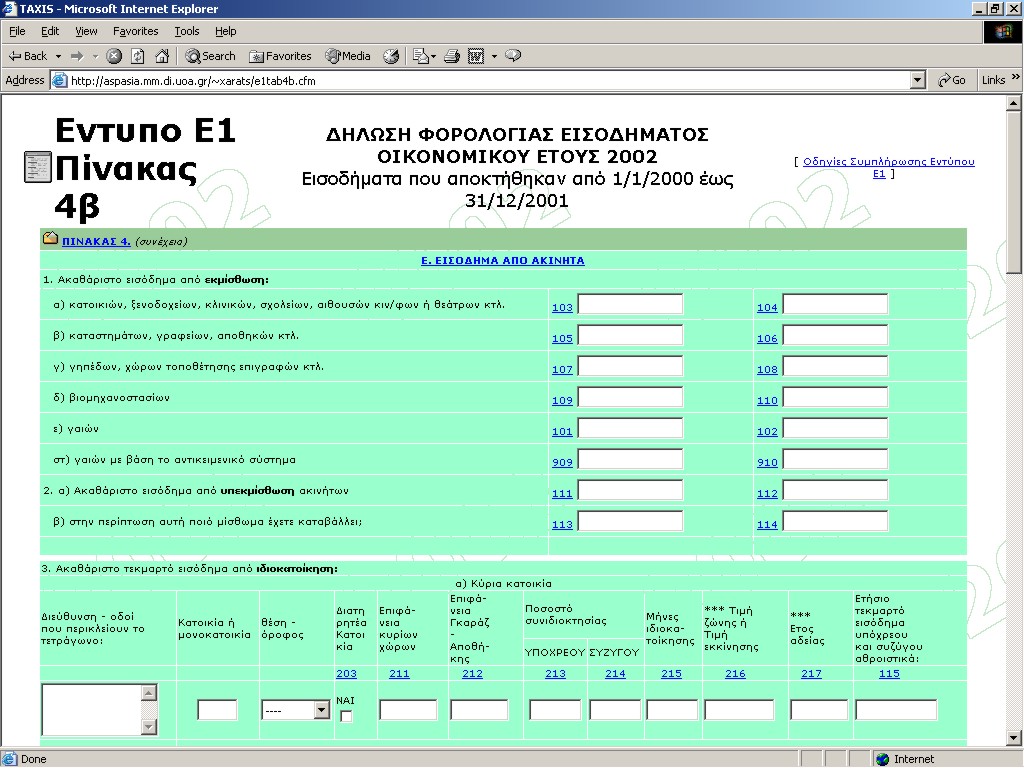Click the code 910 link

coord(767,462)
